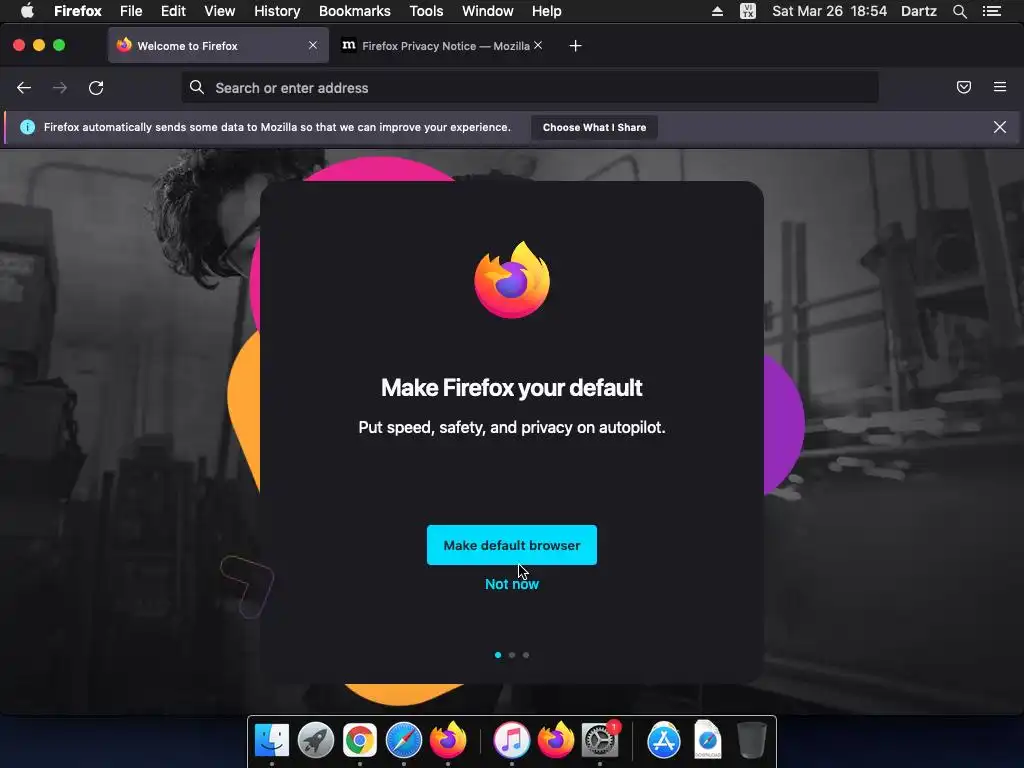Open the Safari download file in Dock

[707, 739]
